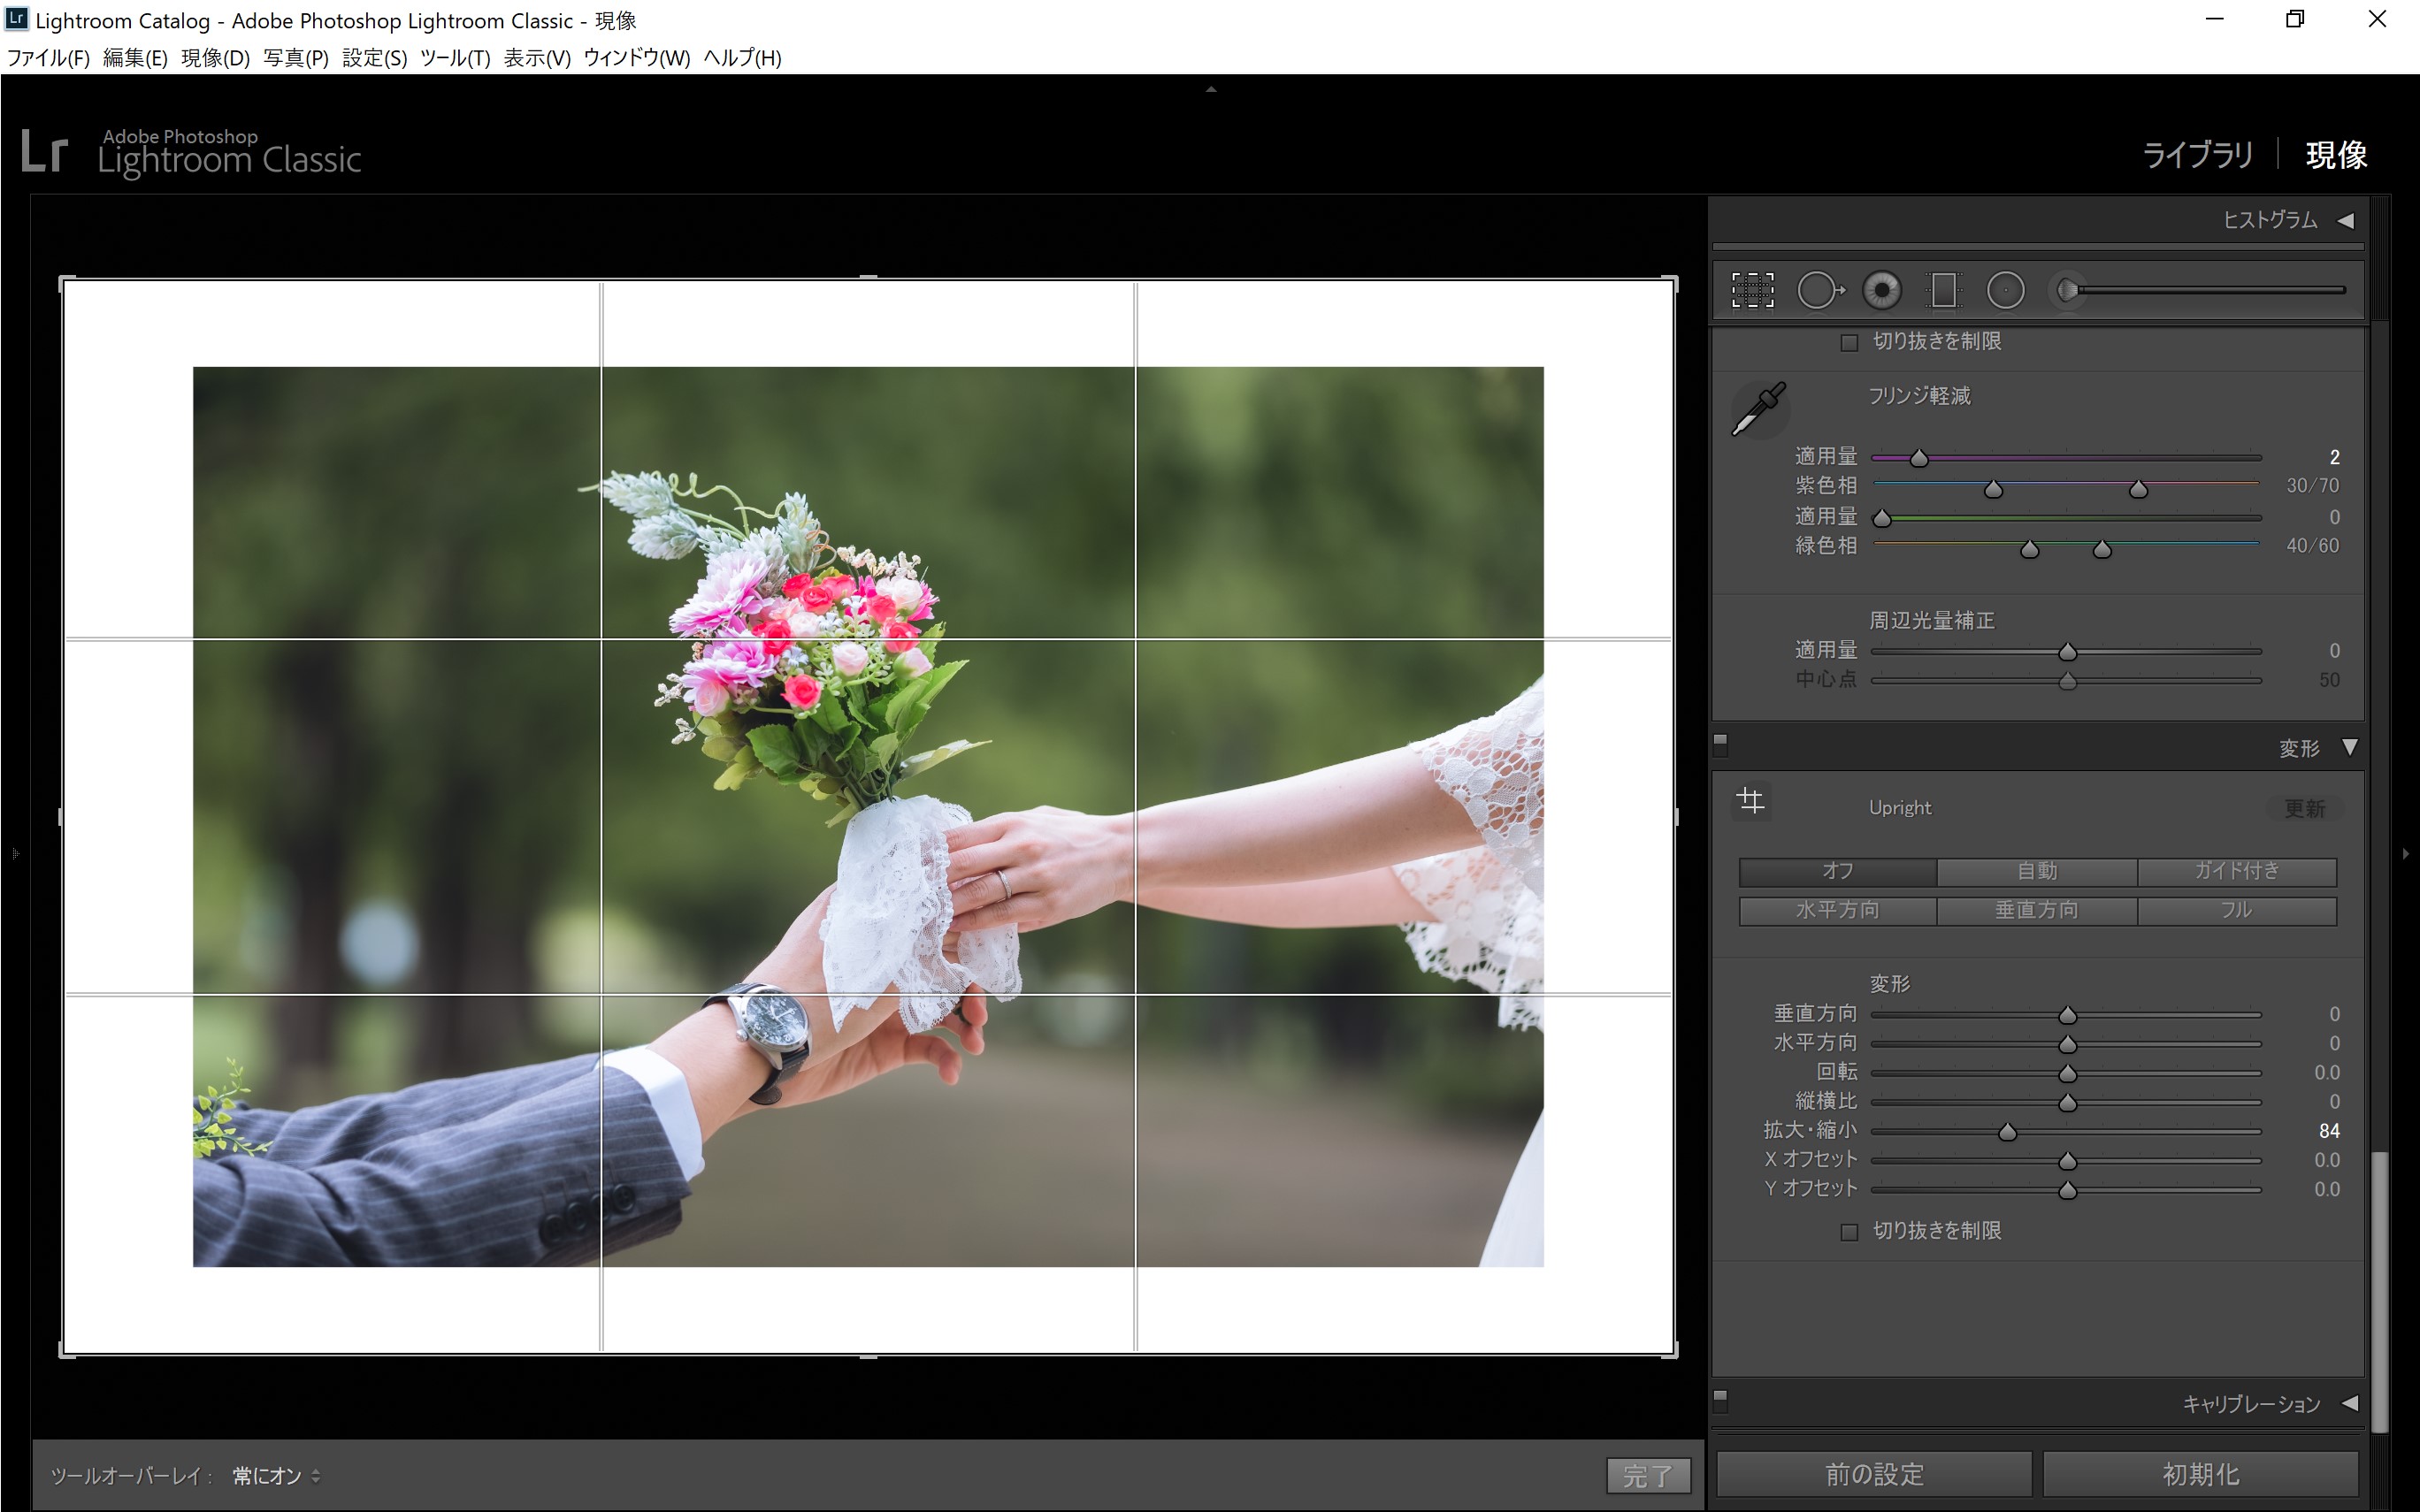
Task: Pick the fringe color eyedropper tool
Action: coord(1758,409)
